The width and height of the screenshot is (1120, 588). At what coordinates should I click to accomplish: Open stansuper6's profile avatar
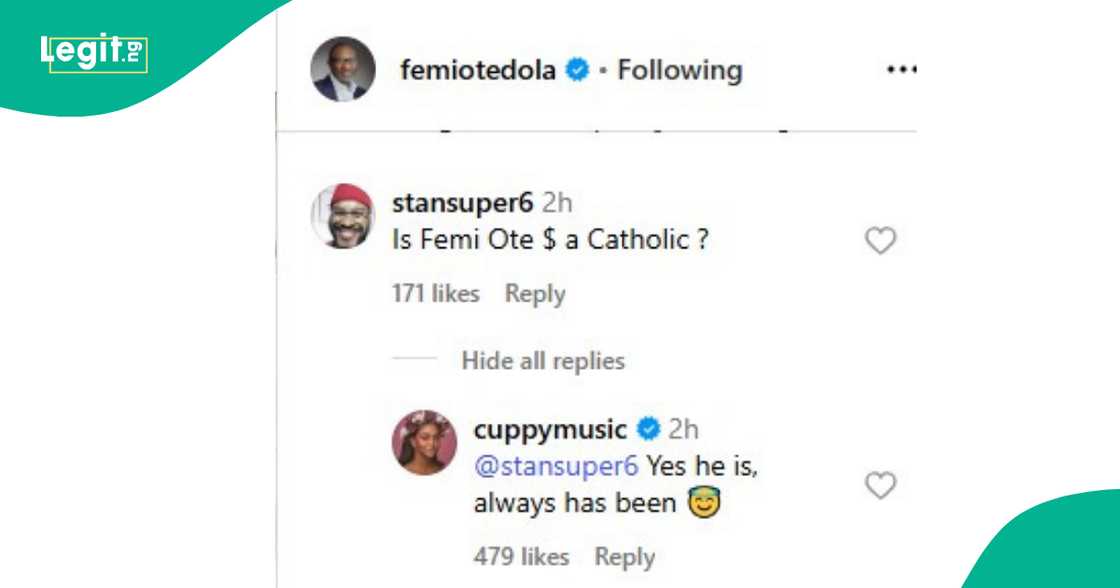tap(345, 213)
